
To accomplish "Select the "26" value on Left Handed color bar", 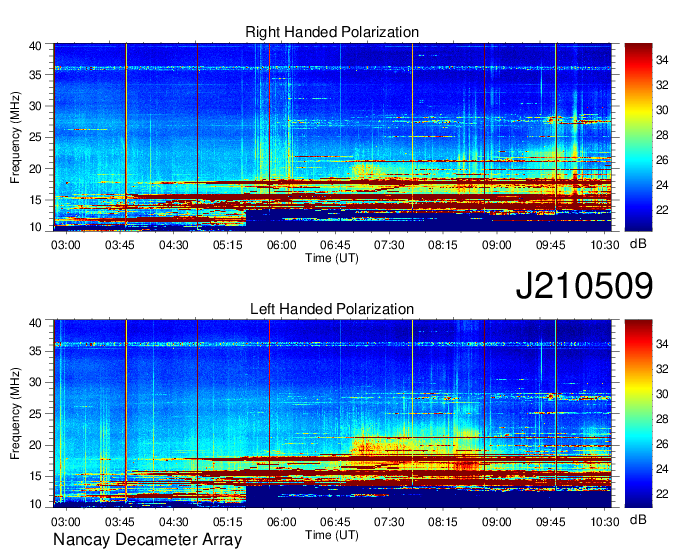I will click(662, 444).
